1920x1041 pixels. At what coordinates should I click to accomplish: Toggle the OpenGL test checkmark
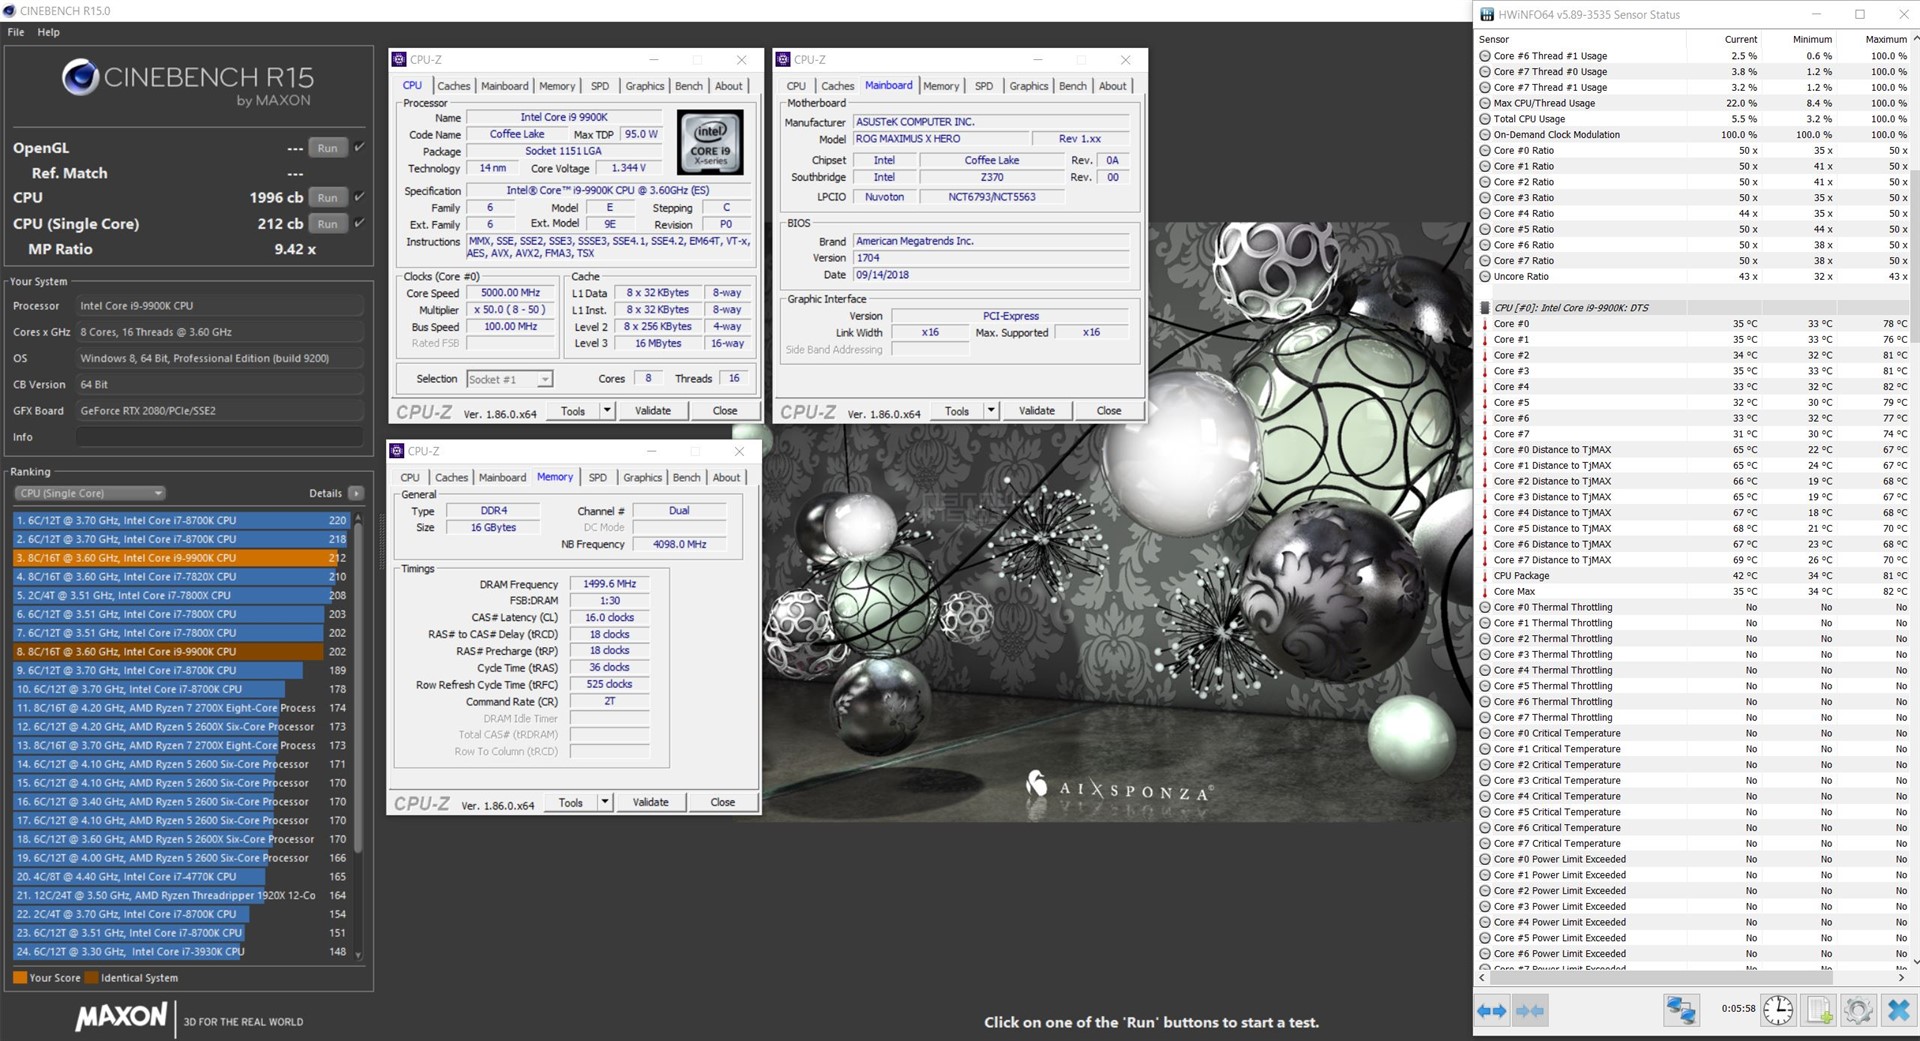click(360, 147)
